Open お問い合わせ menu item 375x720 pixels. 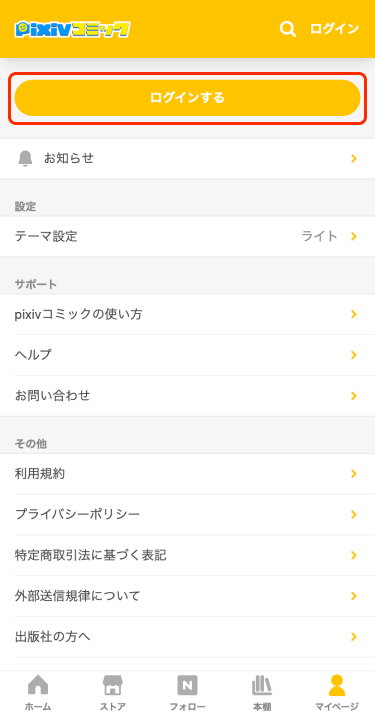click(187, 396)
